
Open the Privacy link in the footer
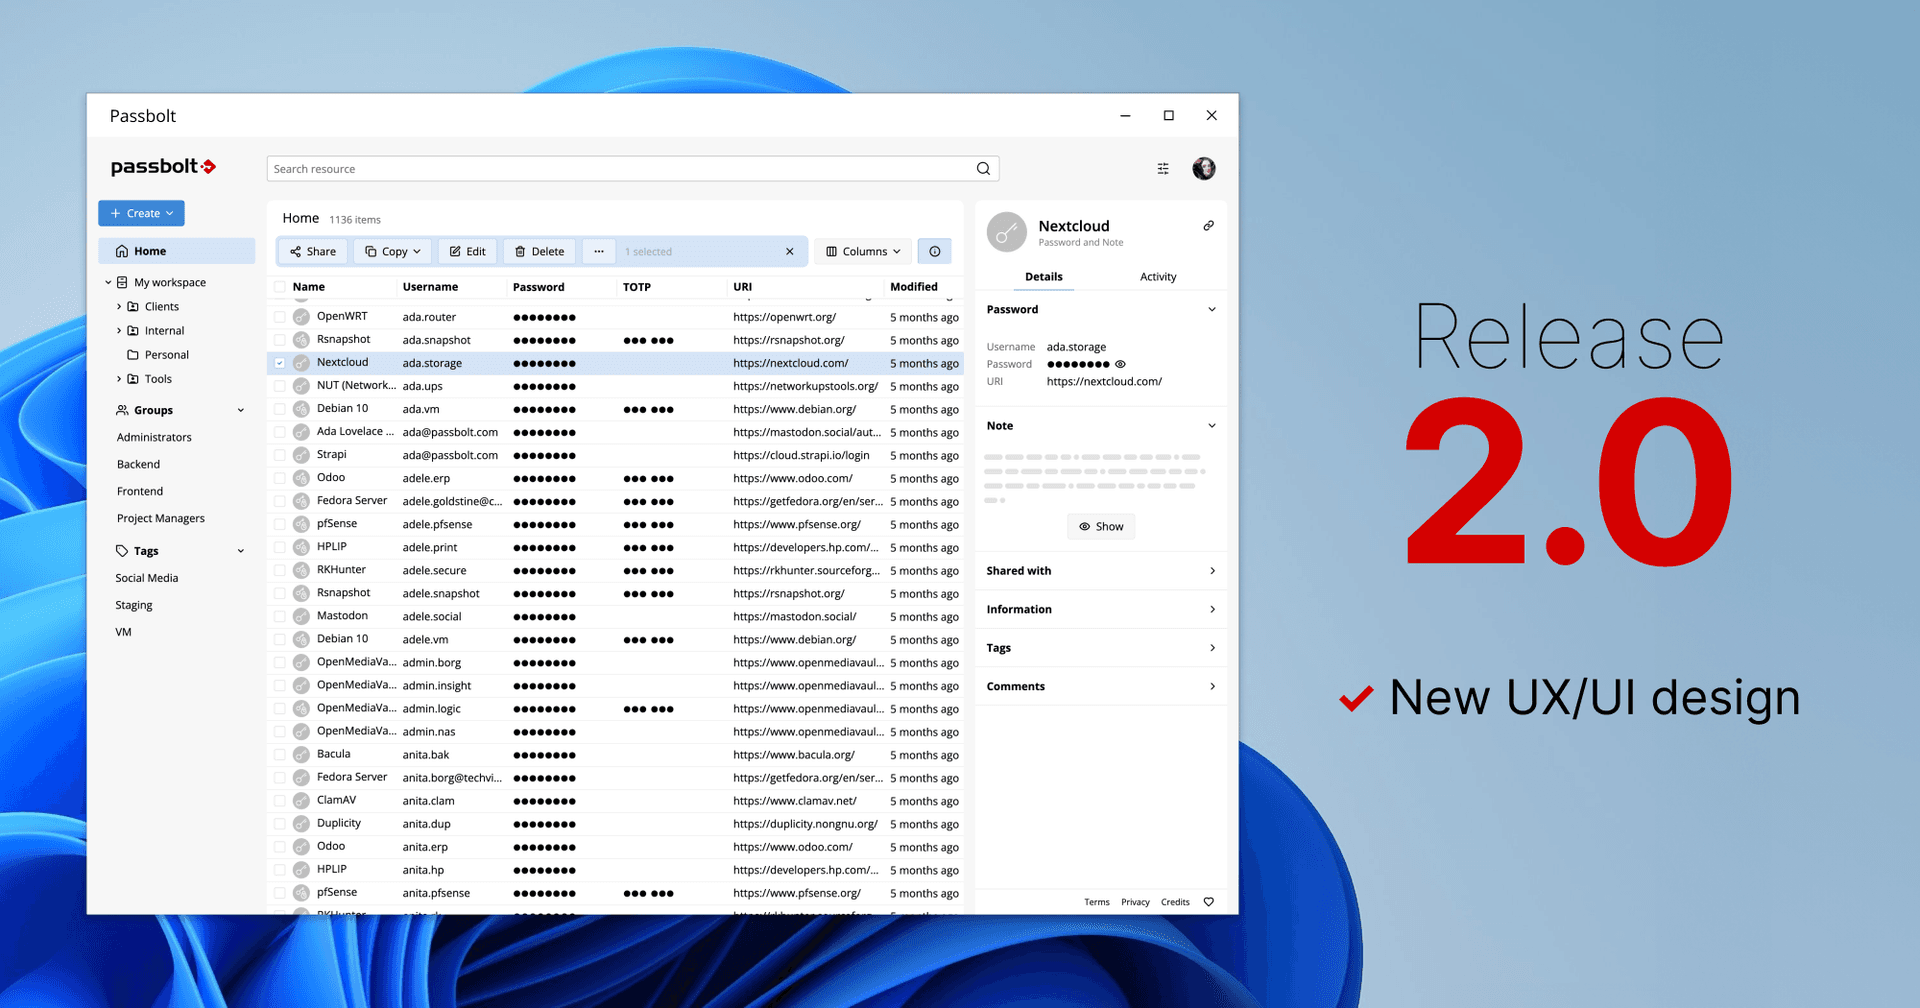click(1135, 901)
